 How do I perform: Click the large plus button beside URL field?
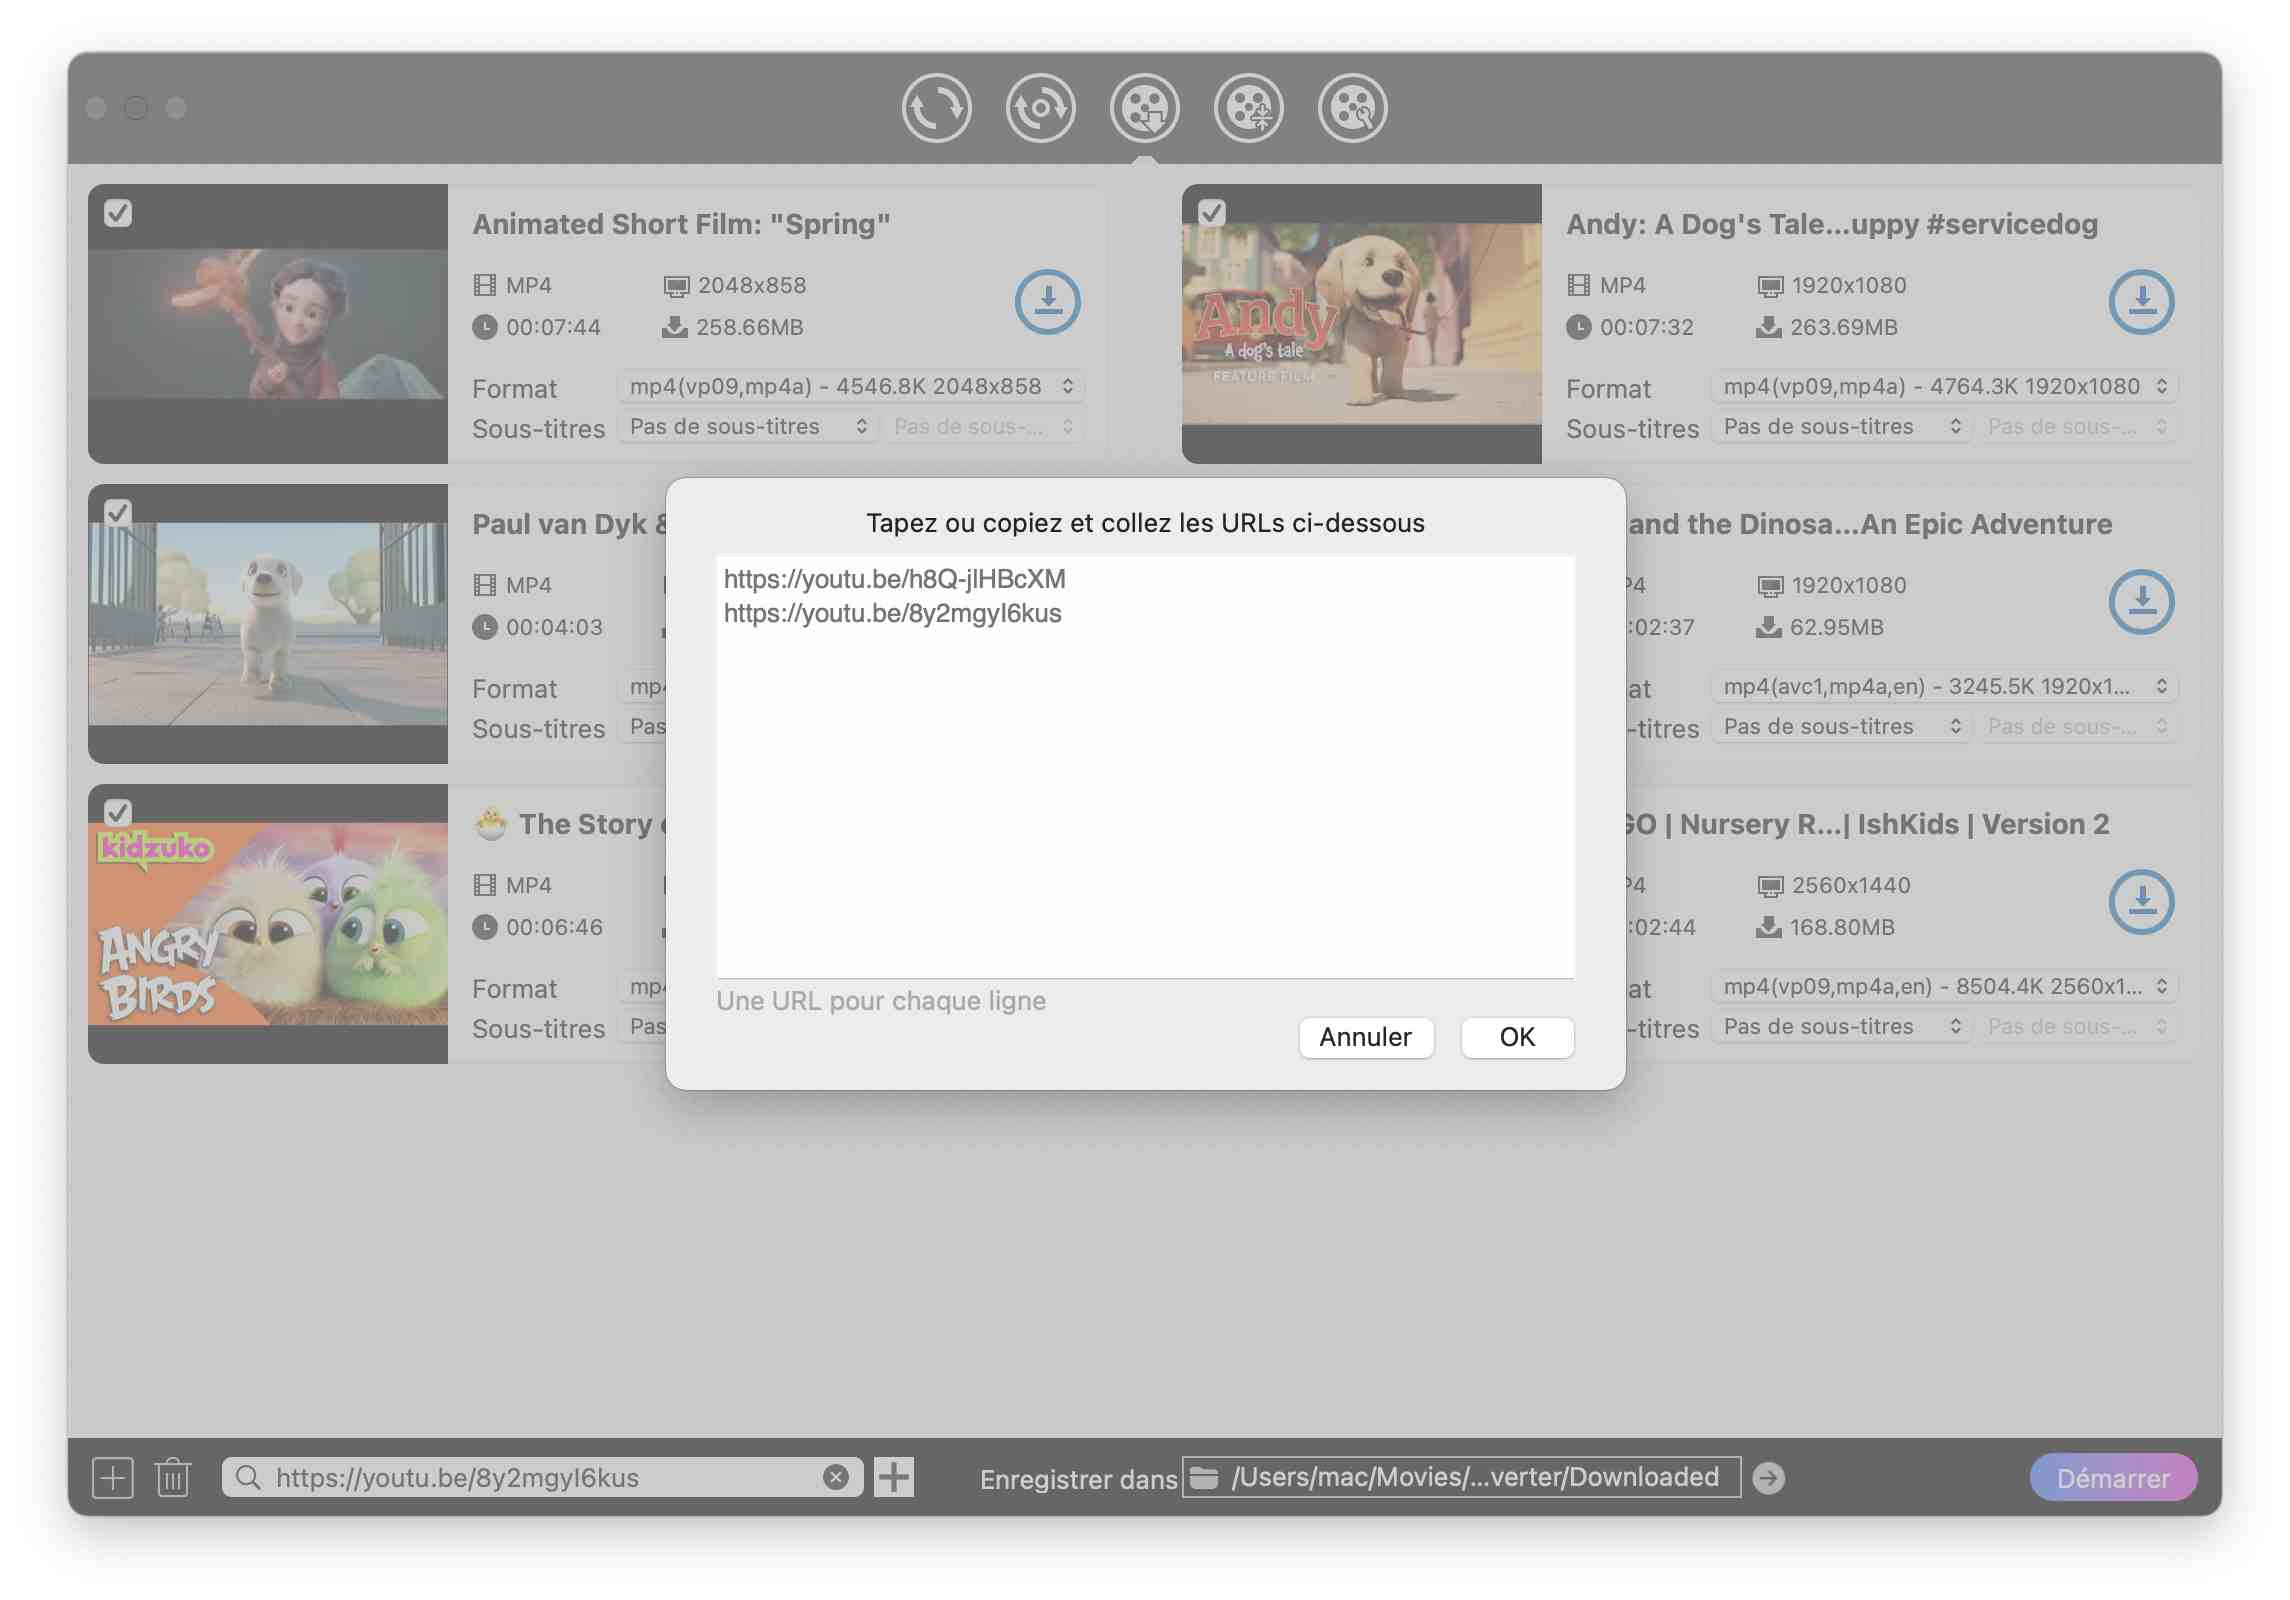tap(894, 1477)
